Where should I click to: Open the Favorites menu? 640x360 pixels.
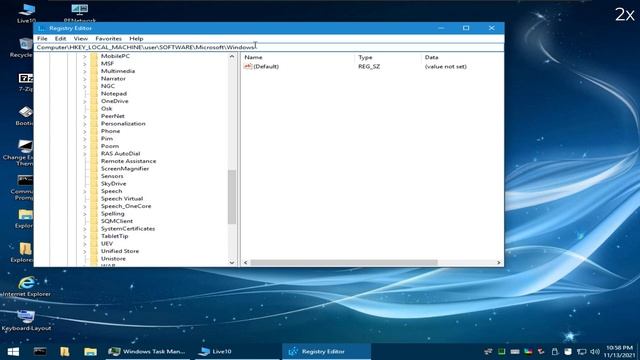click(x=108, y=38)
